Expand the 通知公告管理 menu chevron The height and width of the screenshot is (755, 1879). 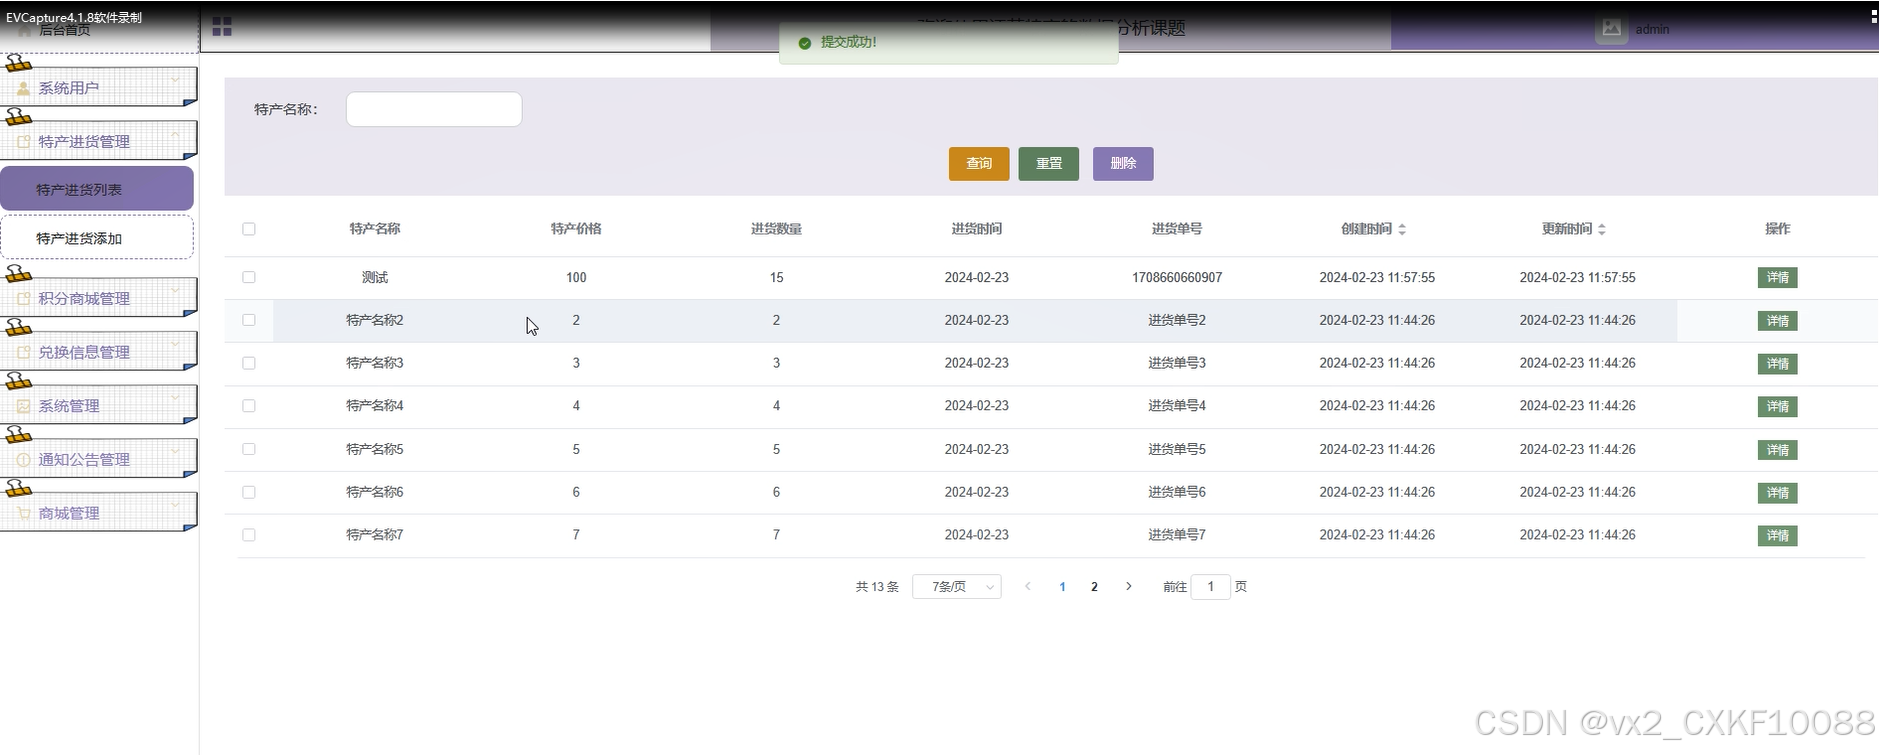[175, 451]
